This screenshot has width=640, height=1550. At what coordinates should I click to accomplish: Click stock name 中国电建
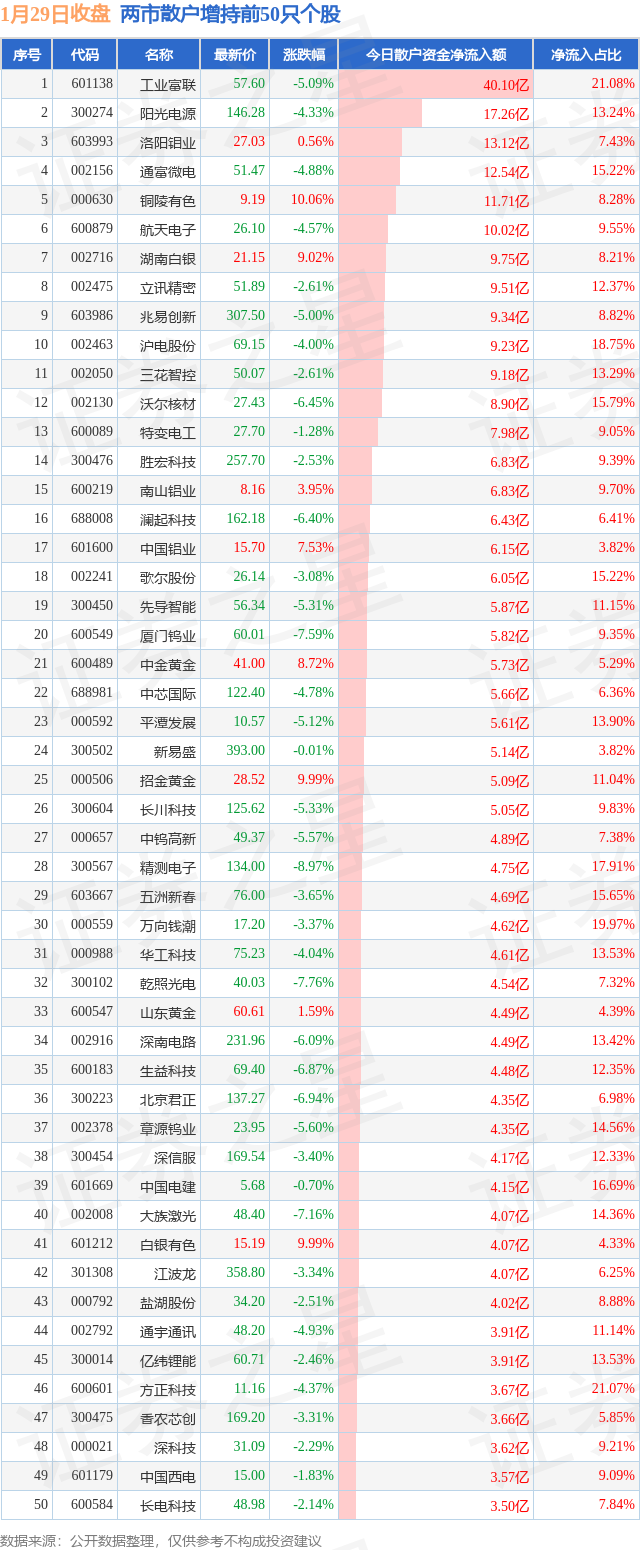click(168, 1186)
